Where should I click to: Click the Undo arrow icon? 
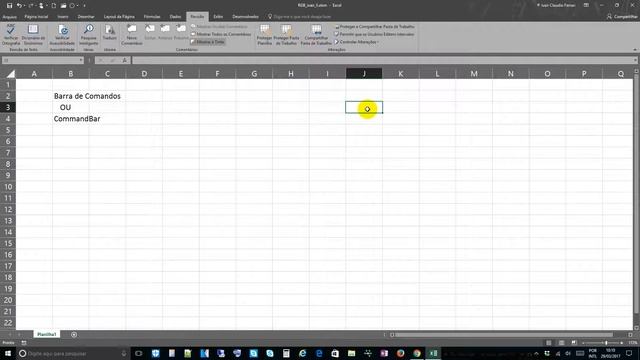[19, 6]
